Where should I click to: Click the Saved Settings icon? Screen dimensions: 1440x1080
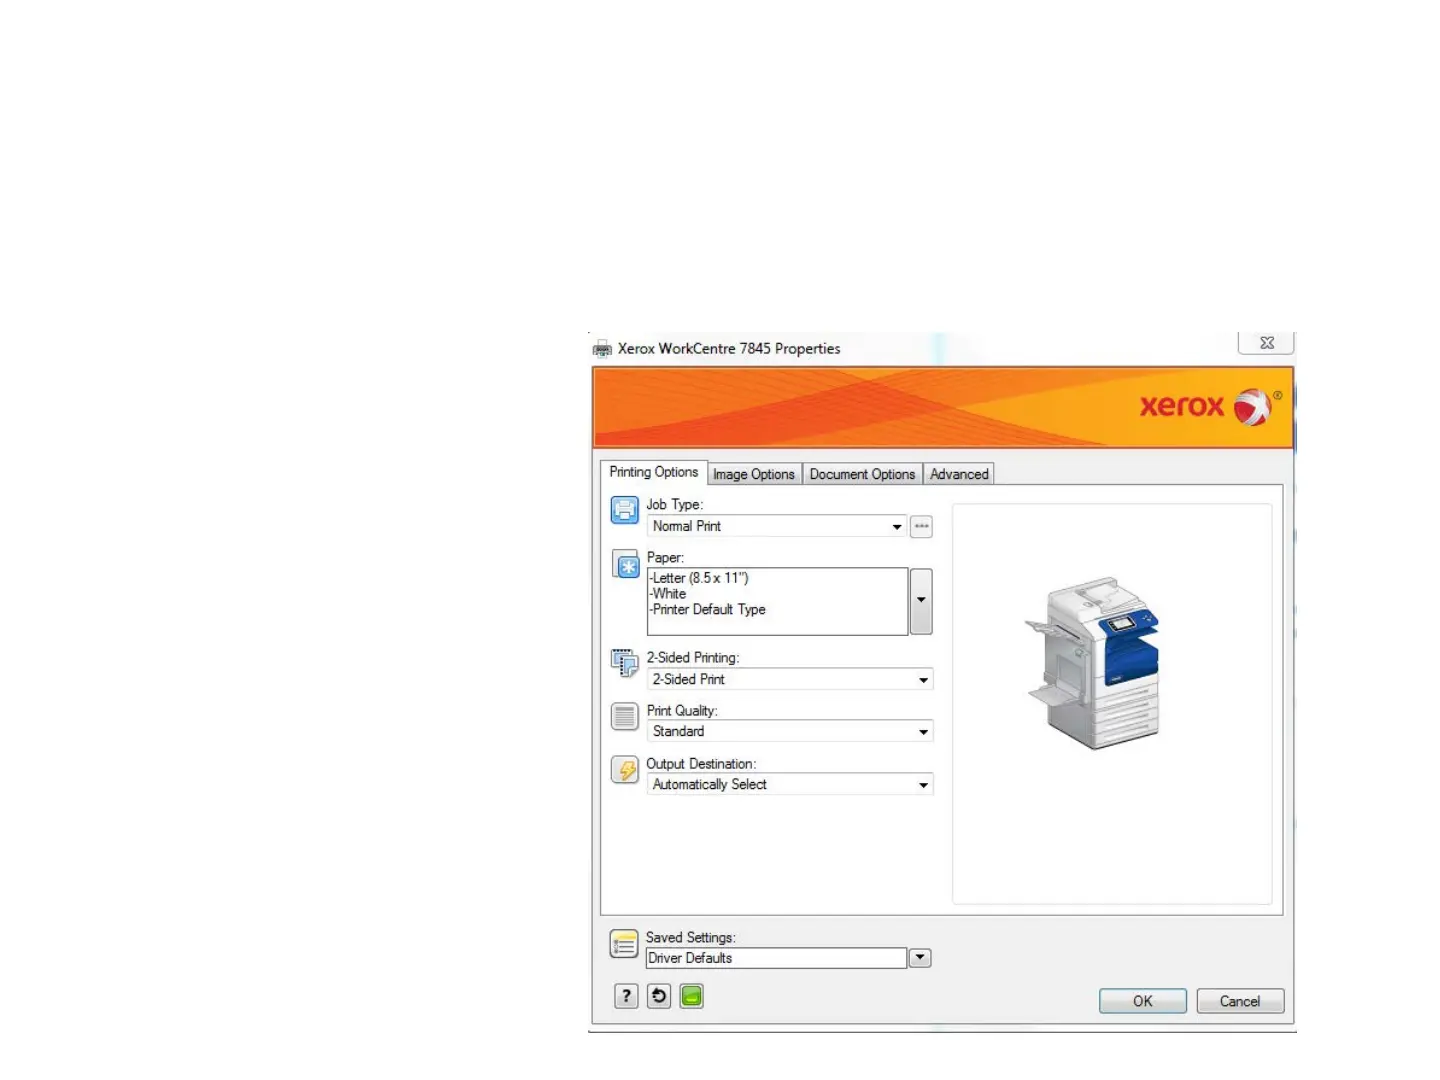pyautogui.click(x=624, y=944)
